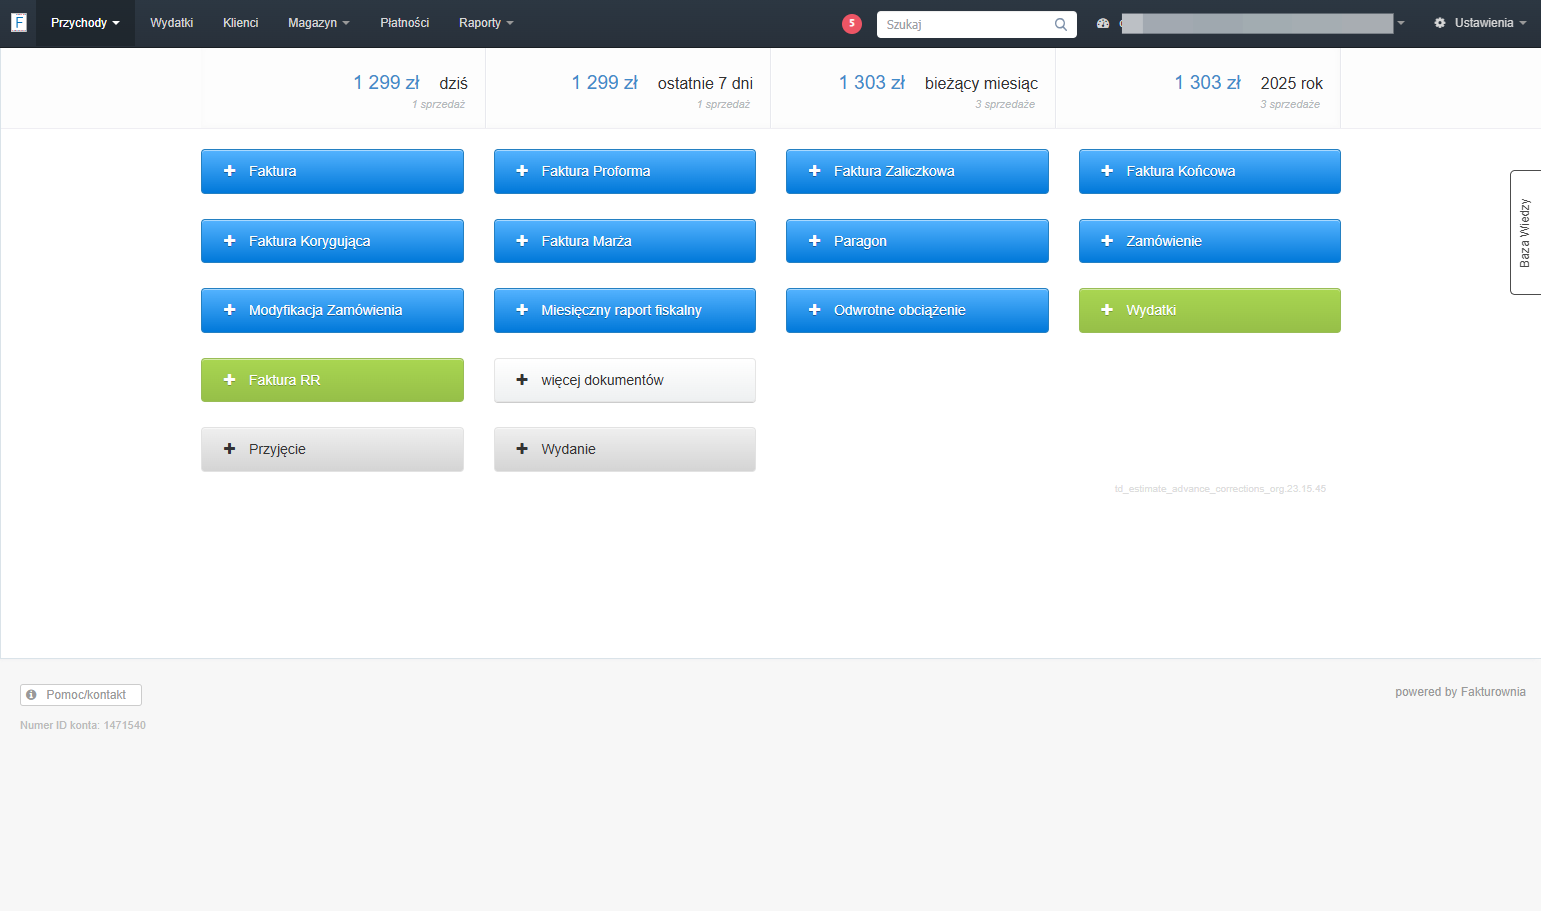Open the Przychody dropdown menu

coord(85,23)
